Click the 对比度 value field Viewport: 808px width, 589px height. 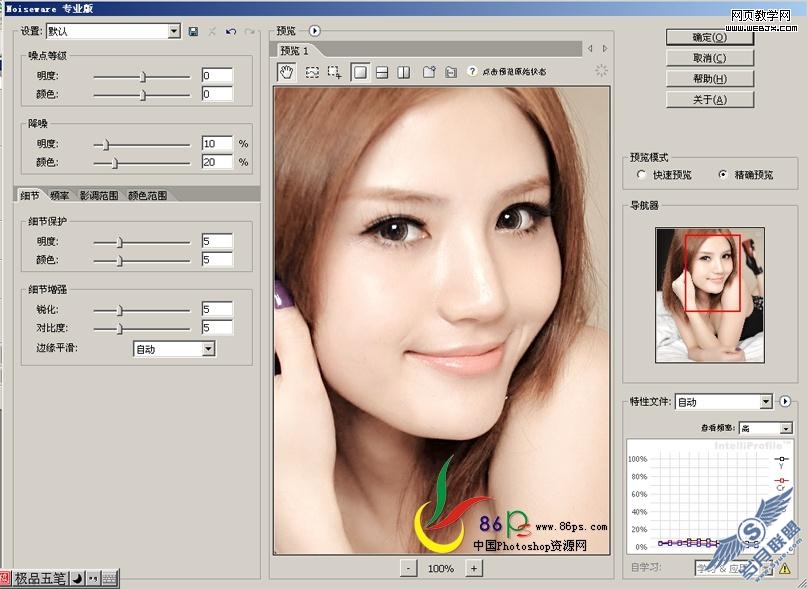217,327
